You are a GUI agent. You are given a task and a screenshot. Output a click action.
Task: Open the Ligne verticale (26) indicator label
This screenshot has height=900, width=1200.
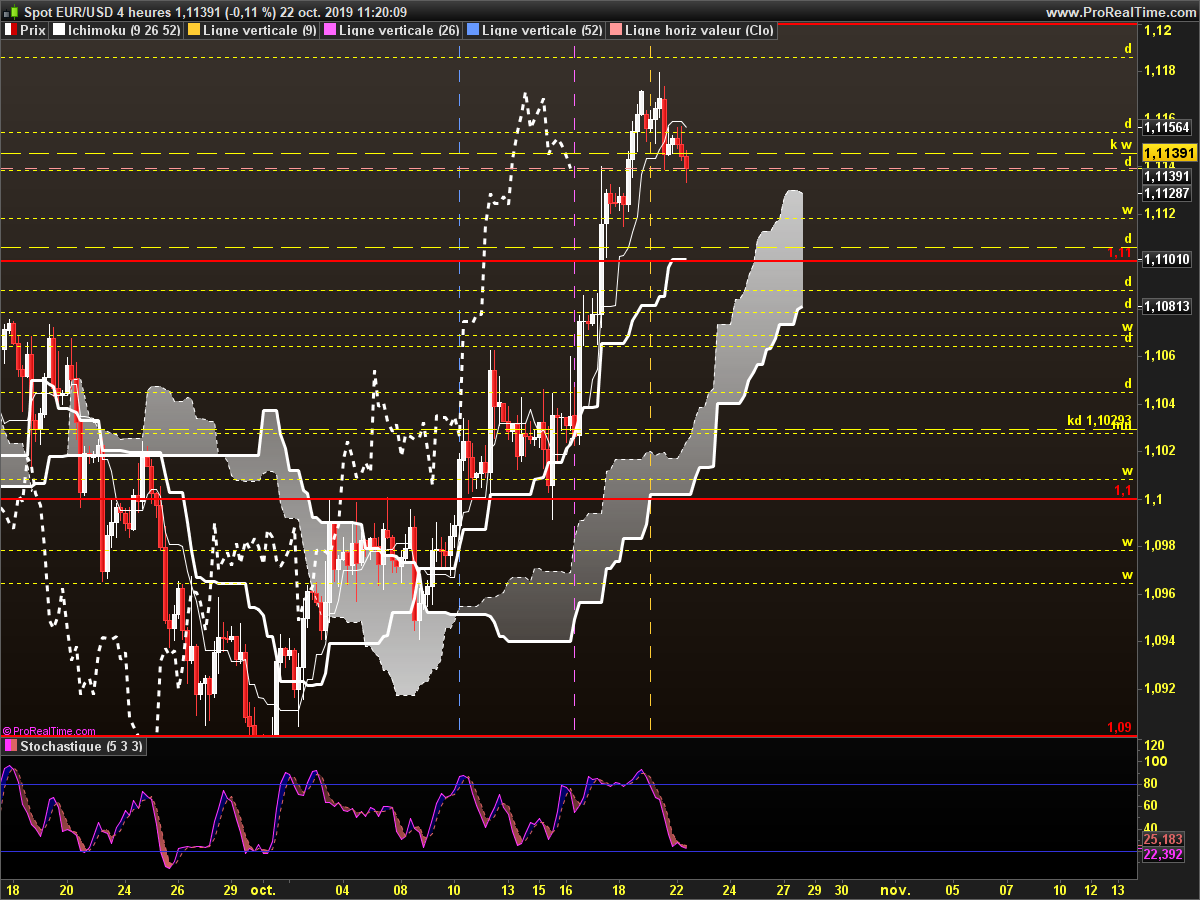pyautogui.click(x=399, y=31)
